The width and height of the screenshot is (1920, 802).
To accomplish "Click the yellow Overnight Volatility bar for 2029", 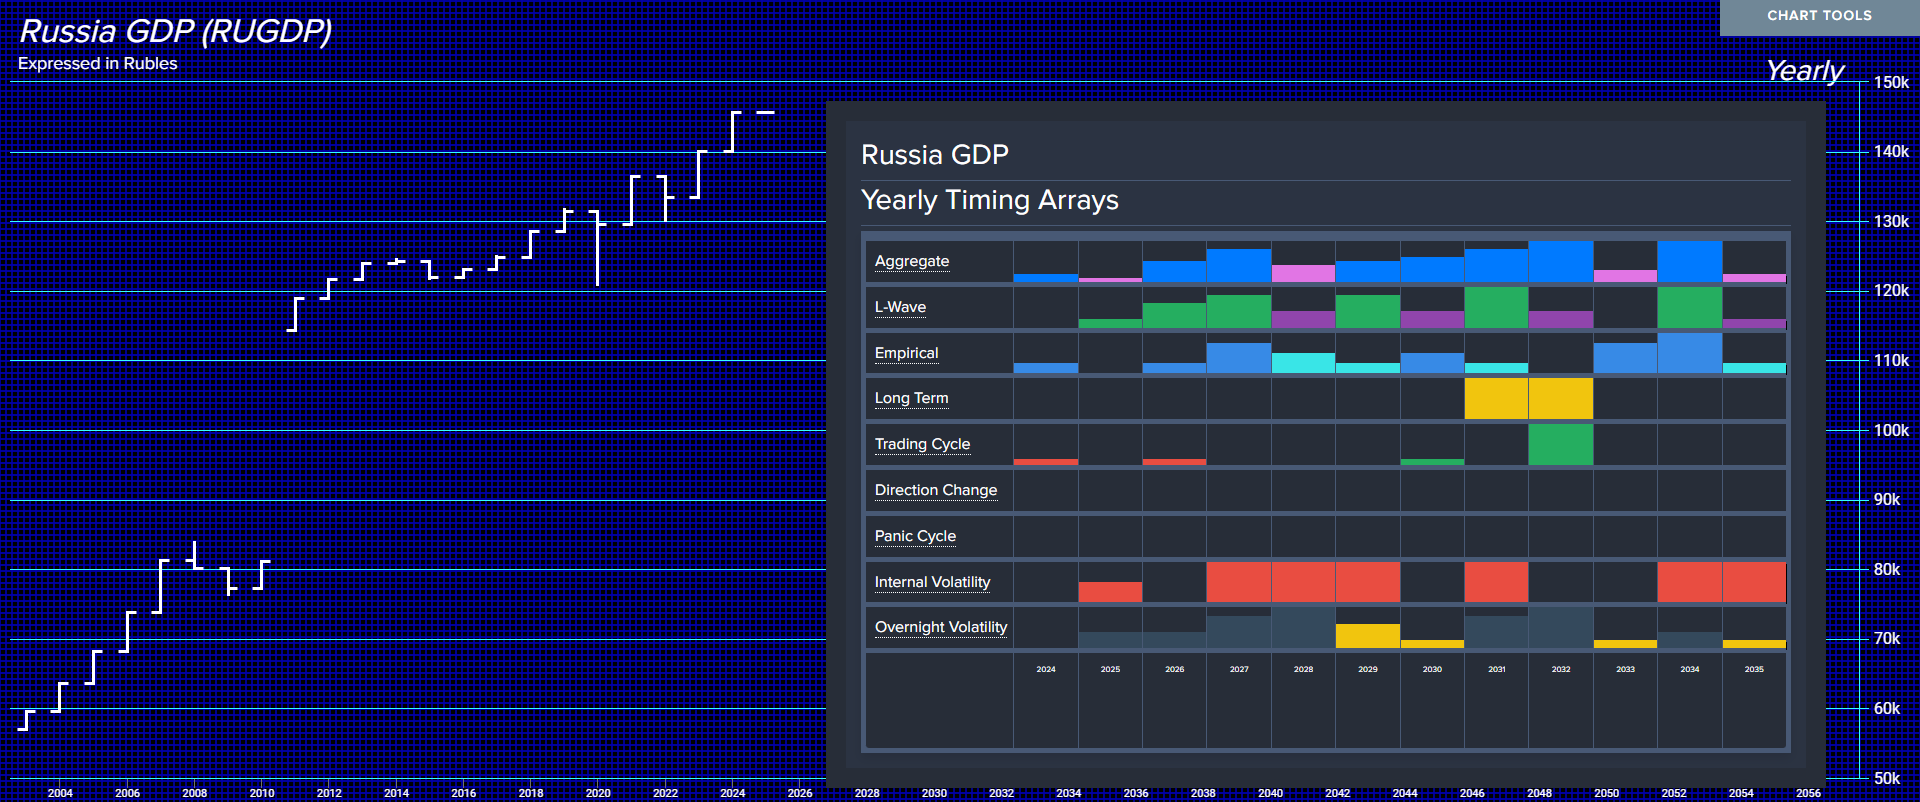I will (1367, 635).
